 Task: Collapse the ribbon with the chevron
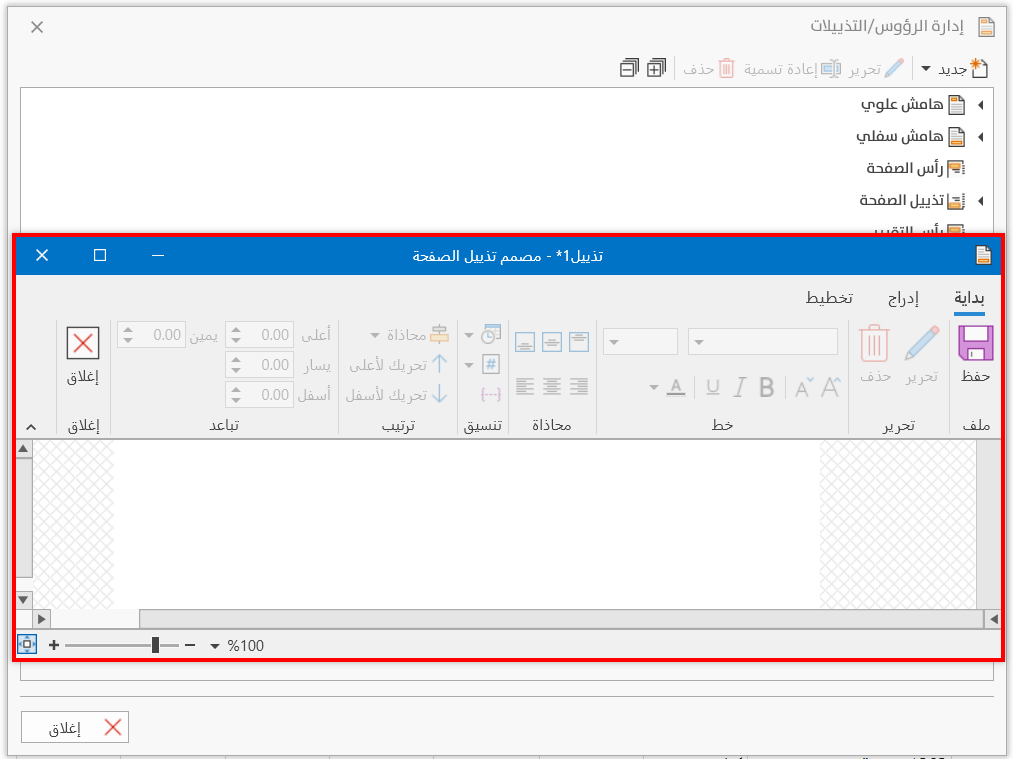[x=31, y=427]
